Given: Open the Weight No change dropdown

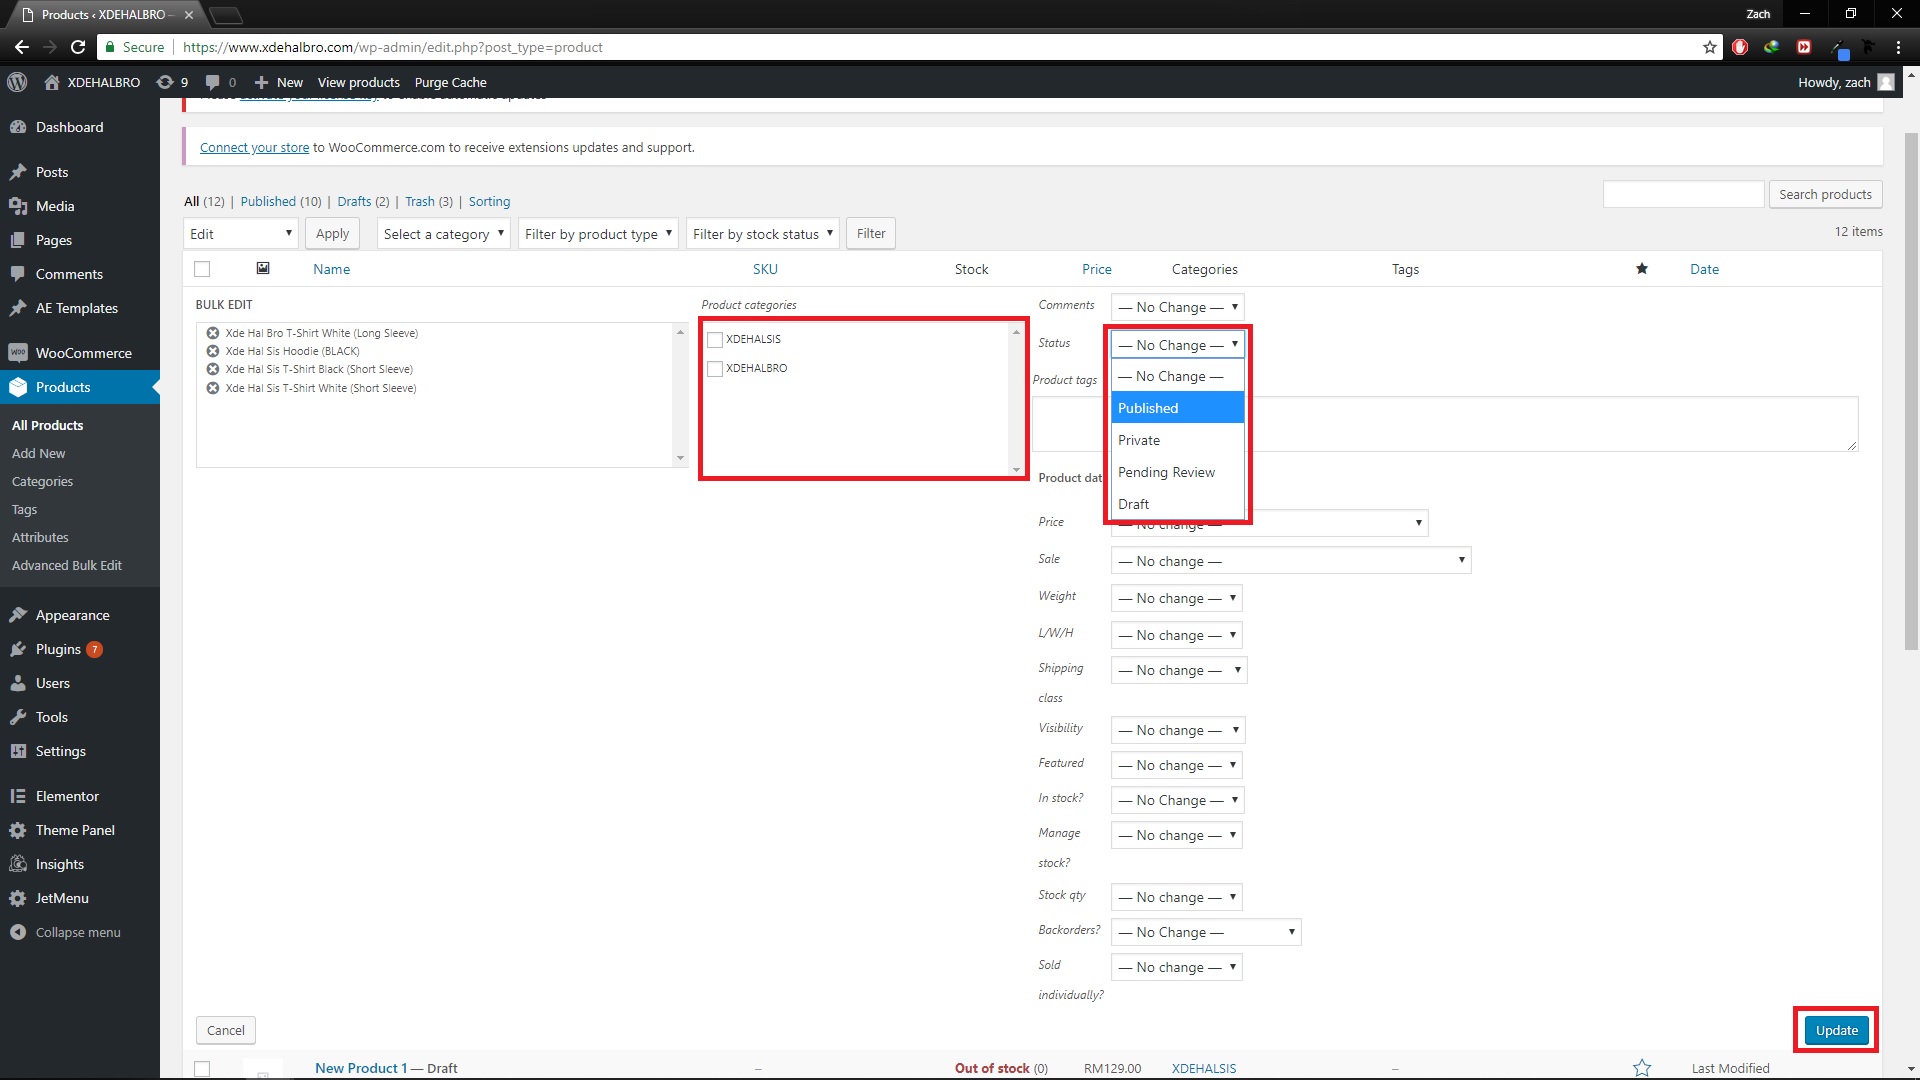Looking at the screenshot, I should [x=1177, y=598].
